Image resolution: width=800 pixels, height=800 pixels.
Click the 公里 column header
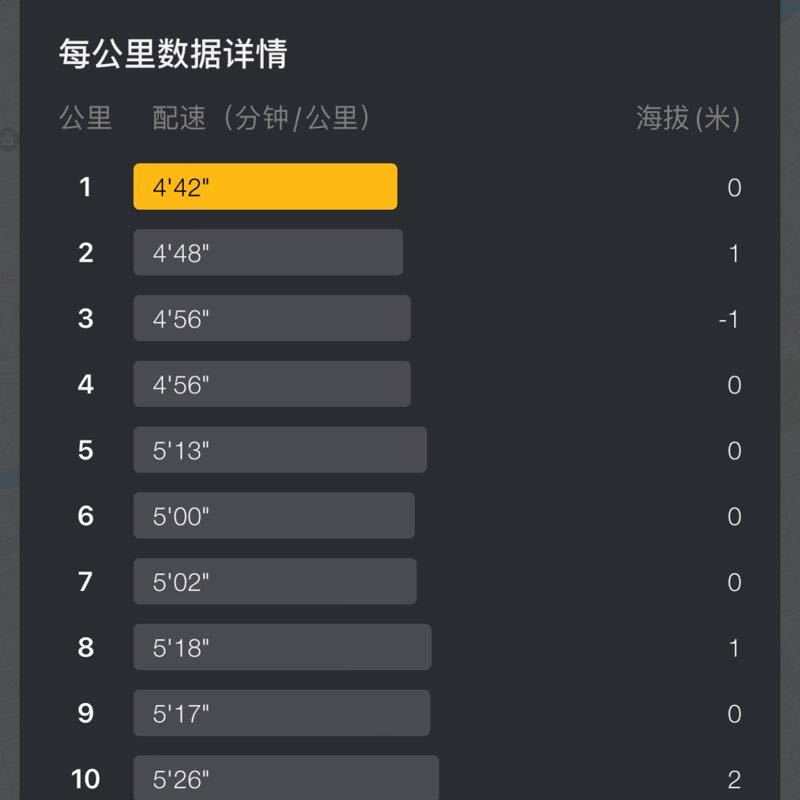point(86,118)
